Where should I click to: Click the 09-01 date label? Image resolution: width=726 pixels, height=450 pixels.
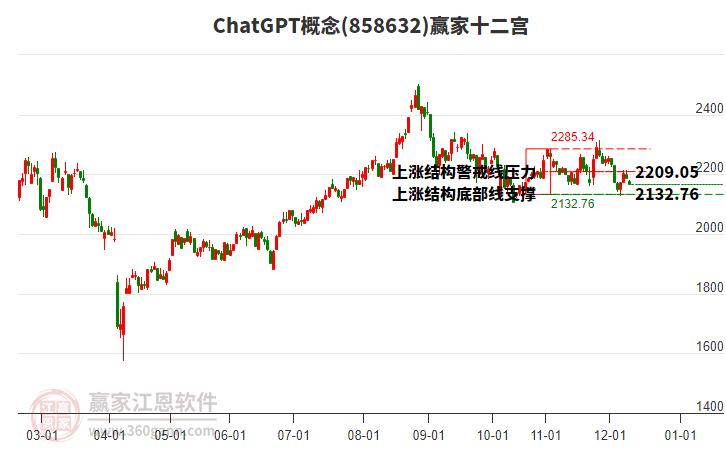click(429, 435)
